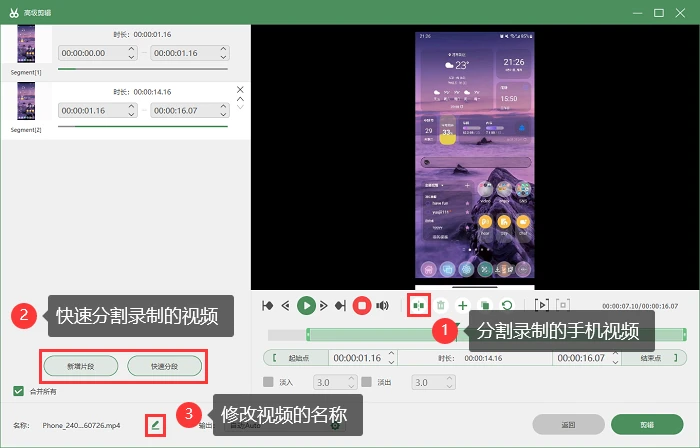The image size is (700, 448).
Task: Mute audio using the speaker icon
Action: pyautogui.click(x=383, y=306)
